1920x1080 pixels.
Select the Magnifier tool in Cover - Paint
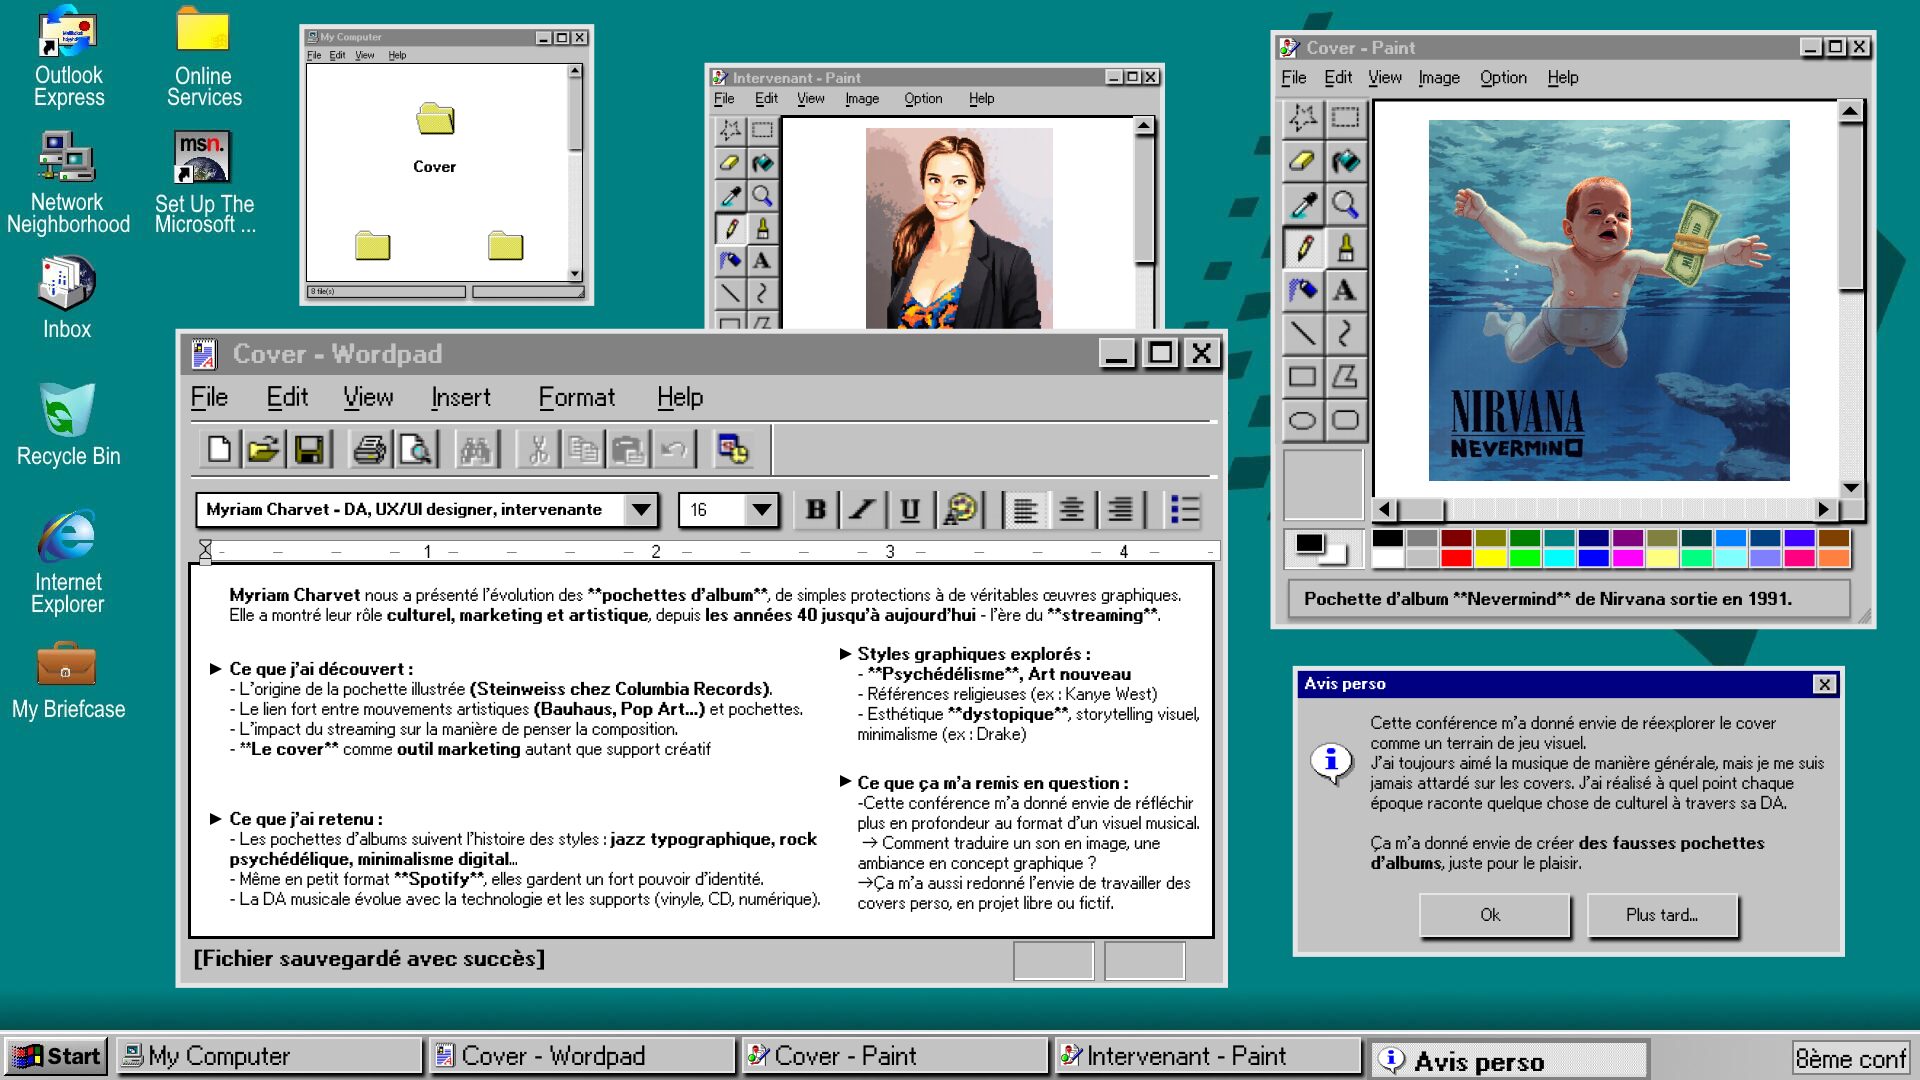(x=1345, y=204)
